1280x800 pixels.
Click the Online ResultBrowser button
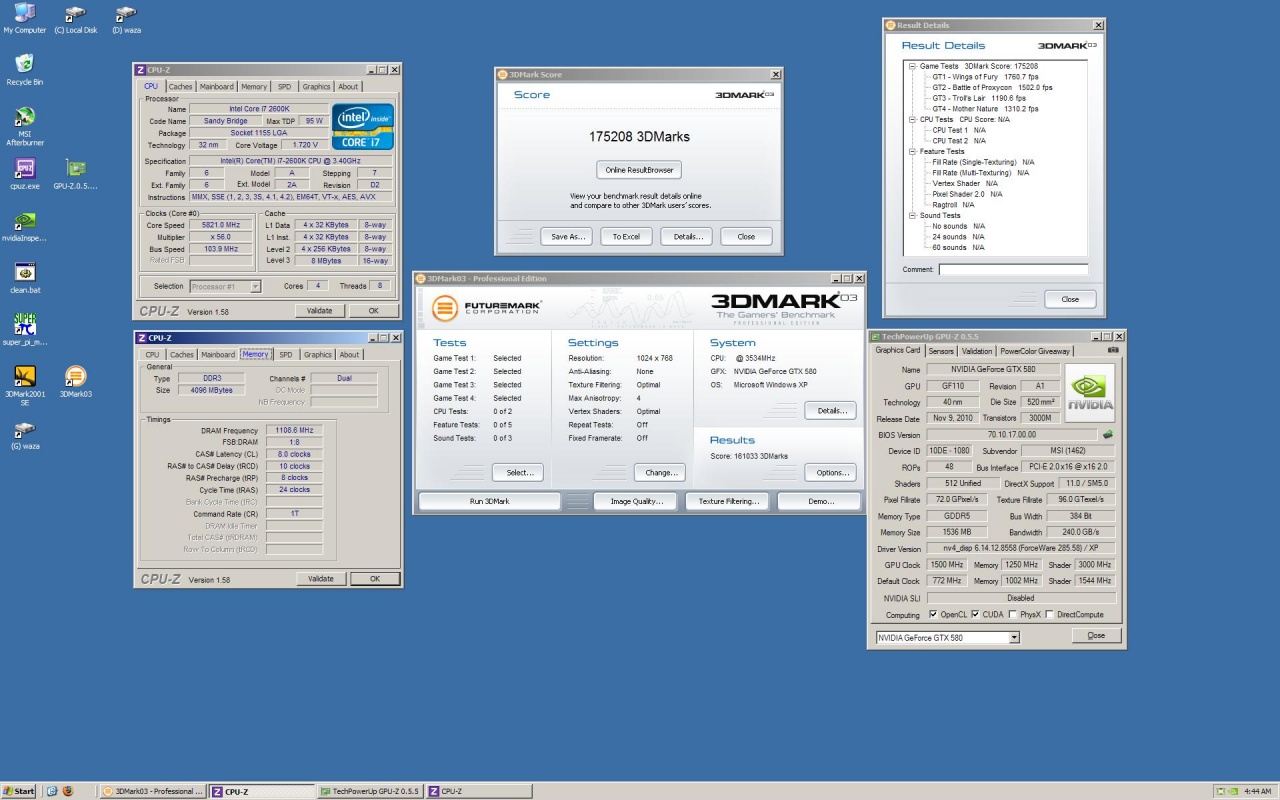tap(639, 170)
